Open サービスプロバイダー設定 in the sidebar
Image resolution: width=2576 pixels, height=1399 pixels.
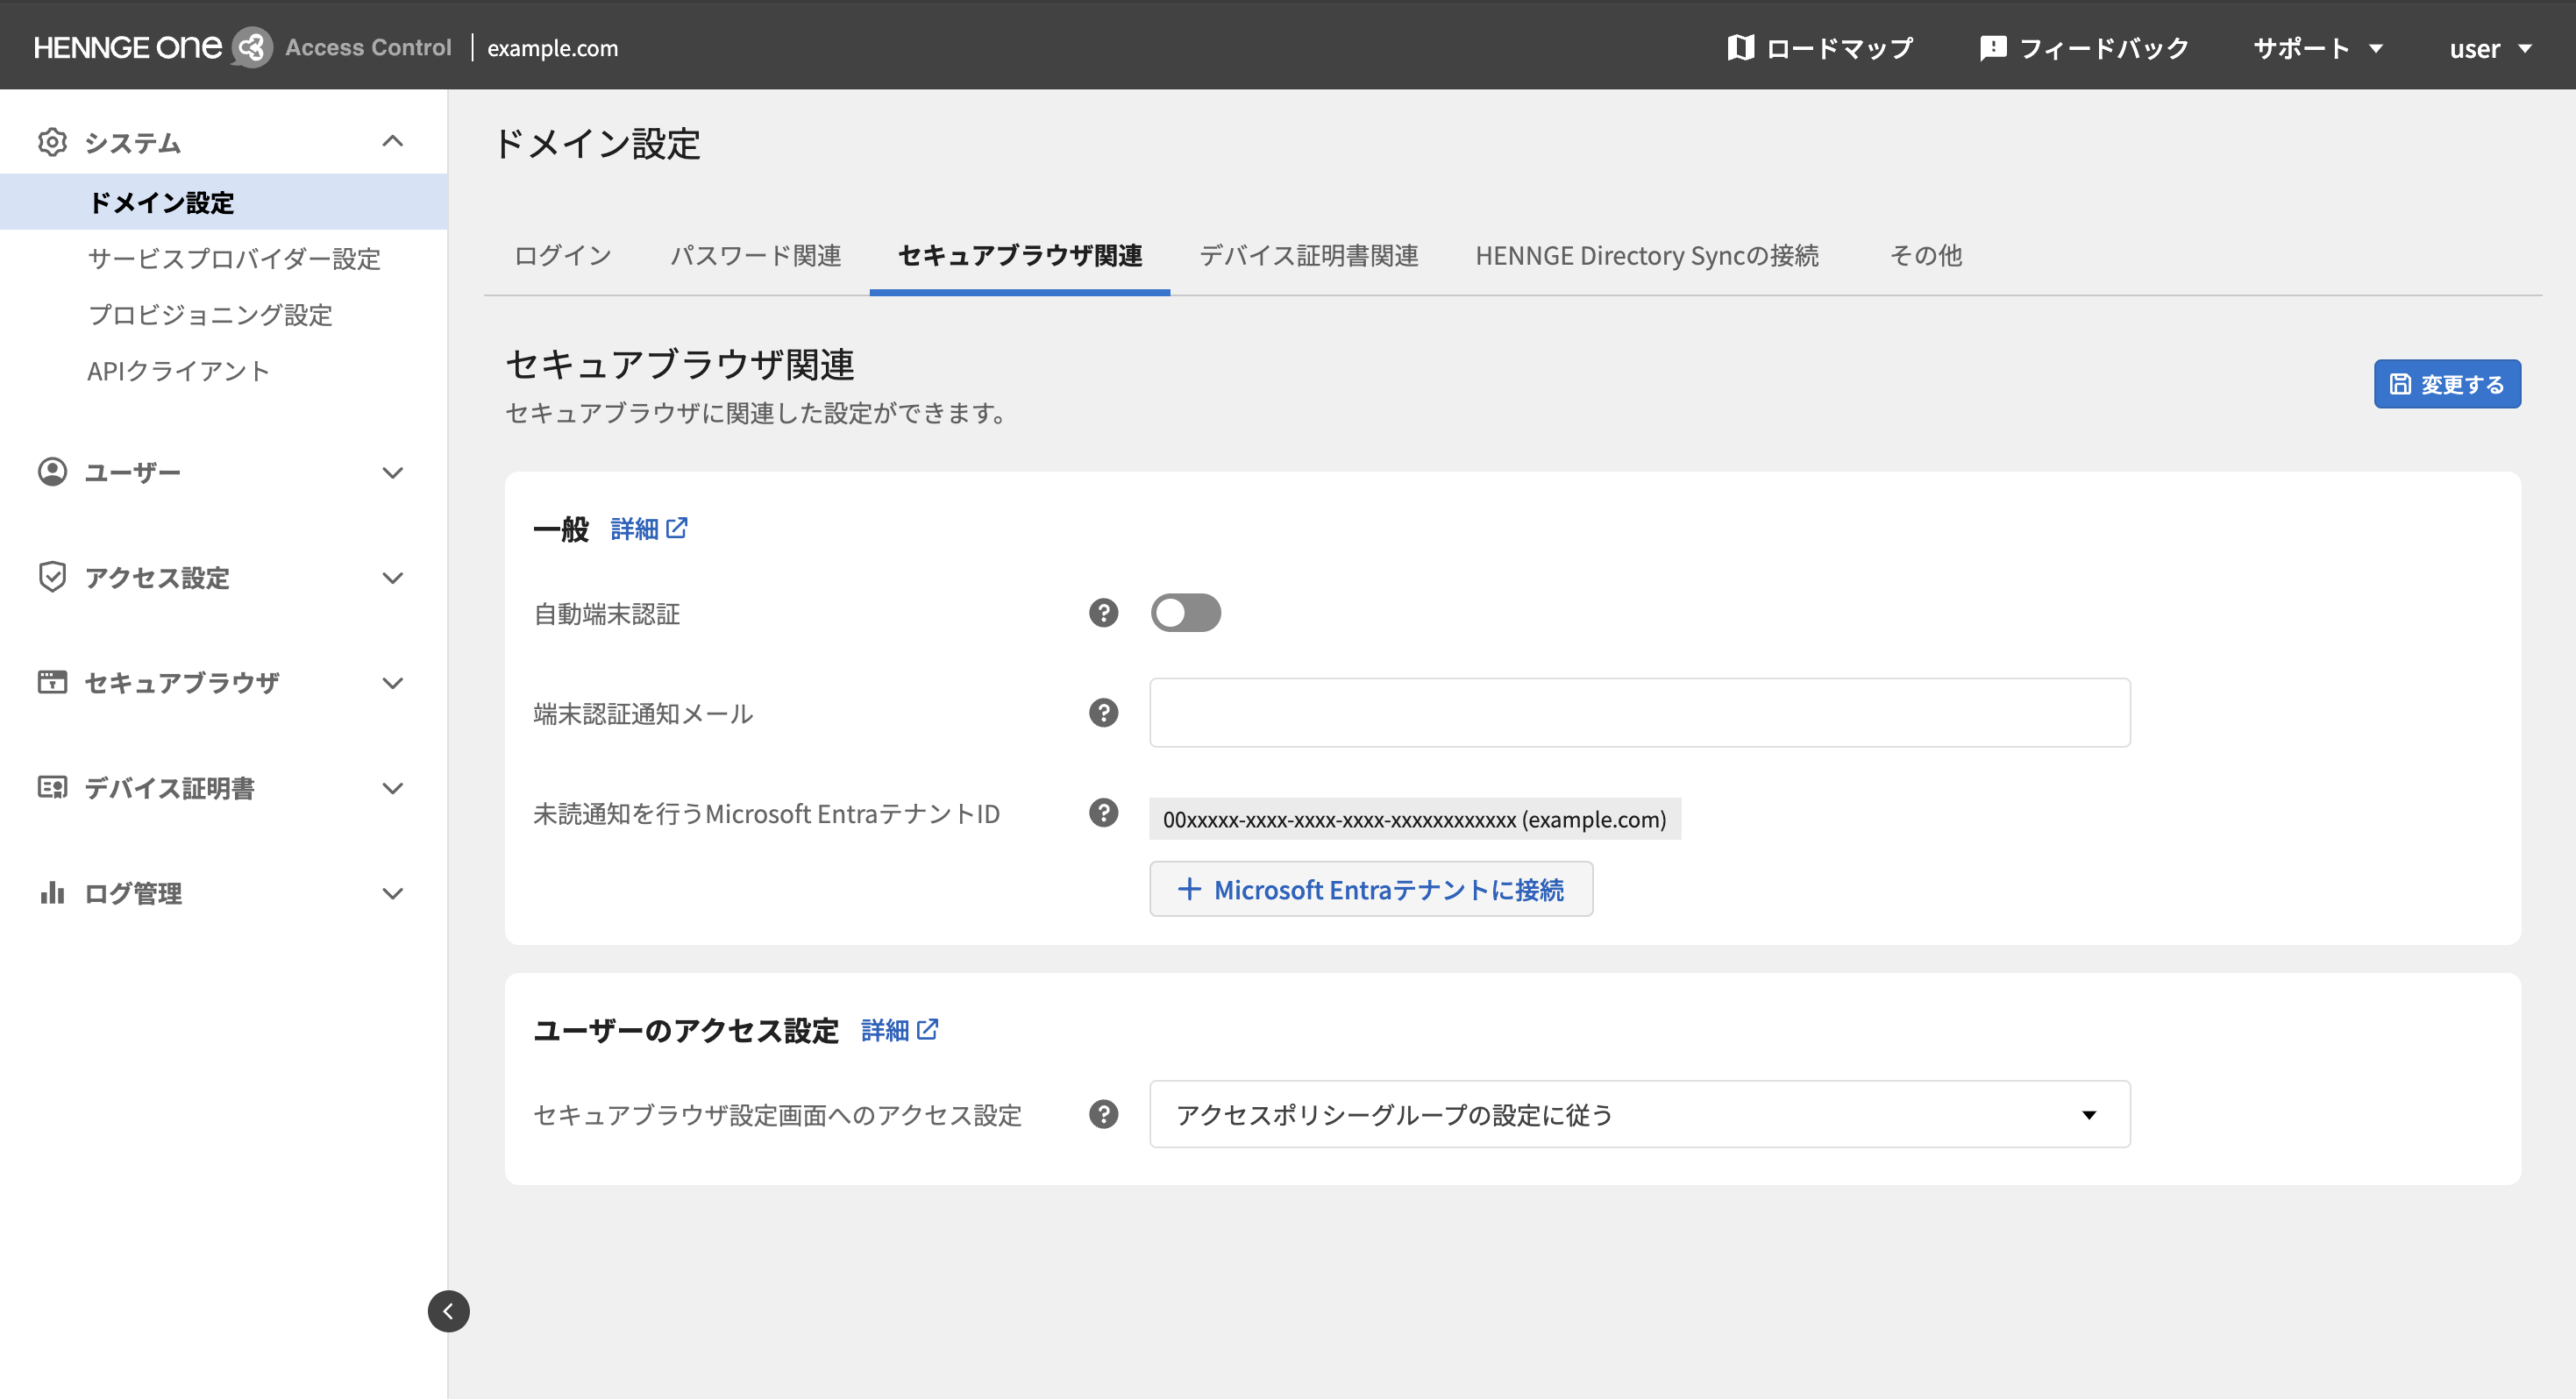point(234,258)
